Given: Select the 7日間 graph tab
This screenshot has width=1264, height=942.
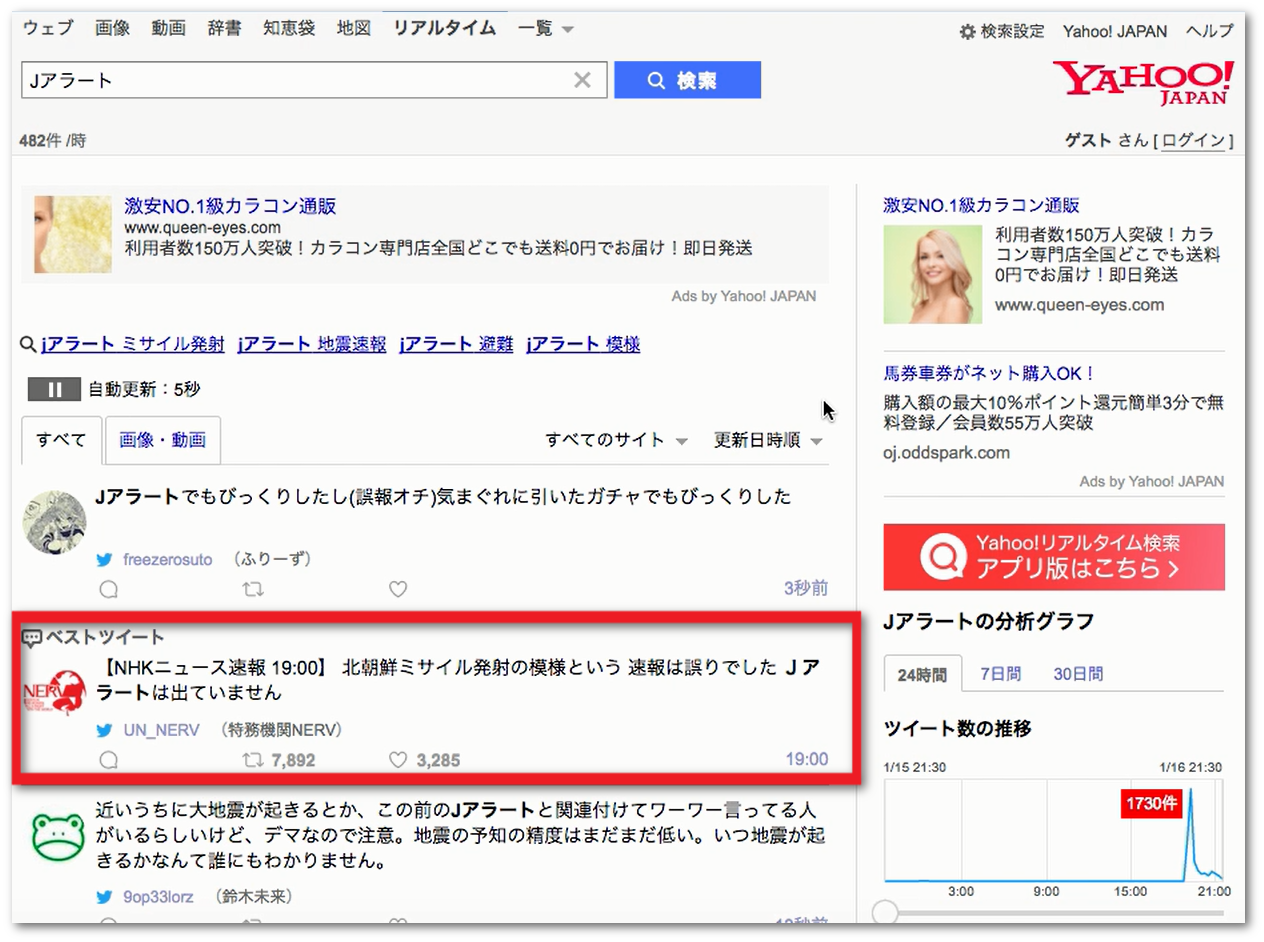Looking at the screenshot, I should click(x=1001, y=674).
